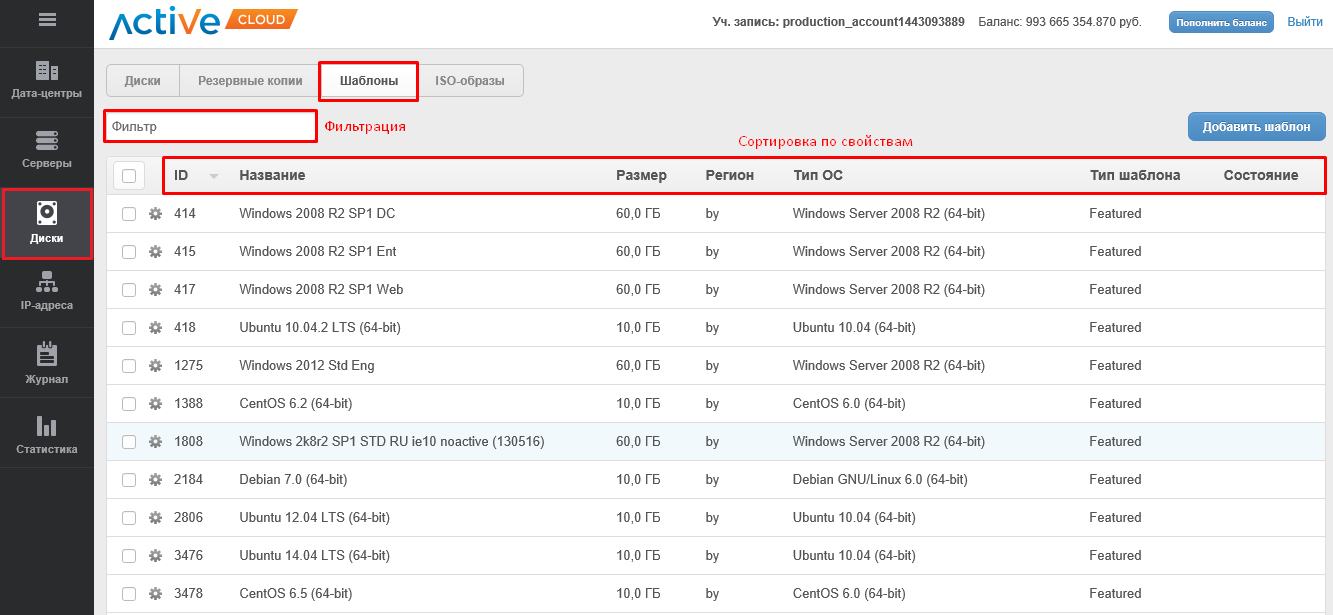Open Журнал in the sidebar

[x=47, y=364]
